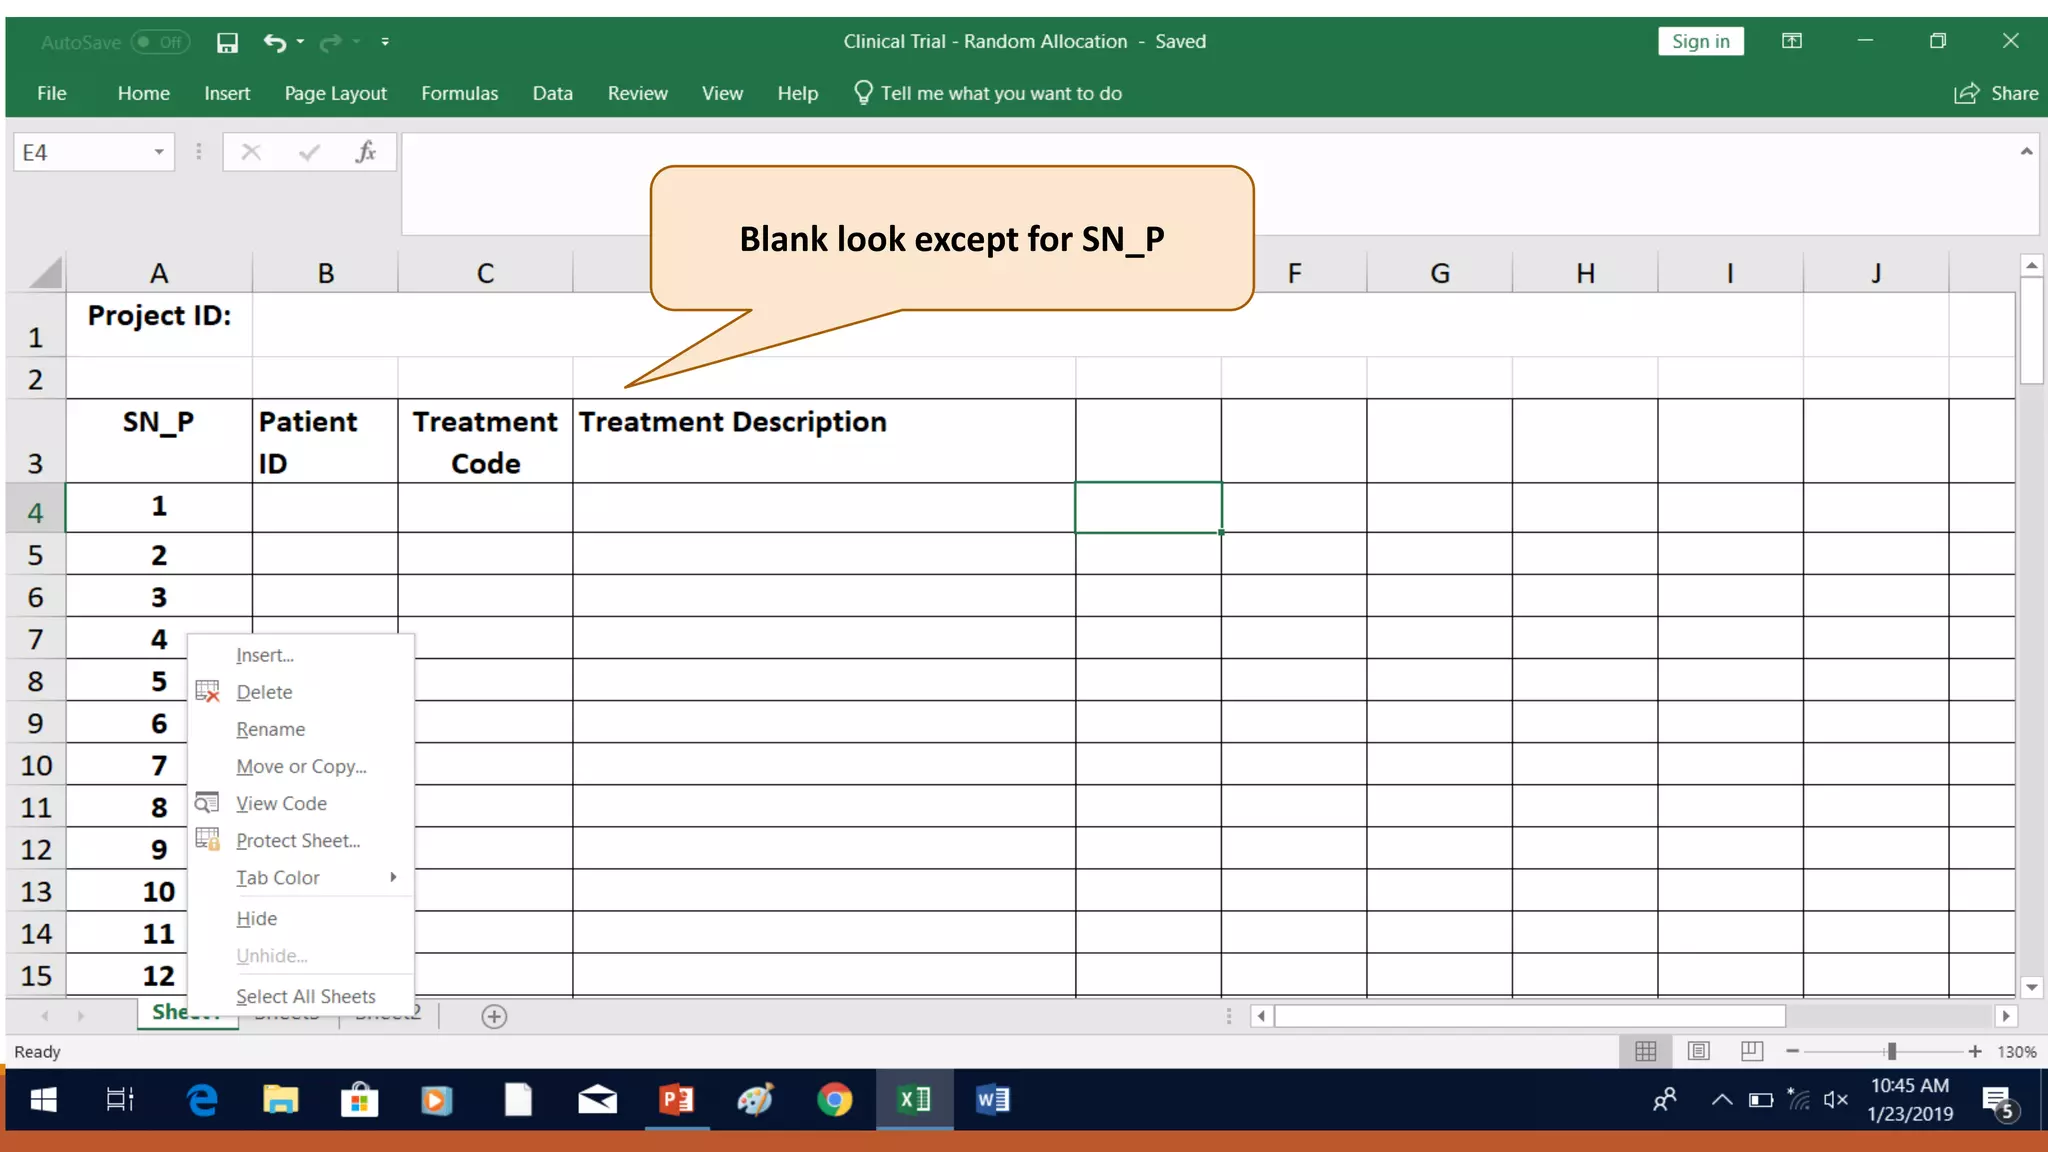2048x1152 pixels.
Task: Open Ribbon Display Options icon
Action: coord(1791,41)
